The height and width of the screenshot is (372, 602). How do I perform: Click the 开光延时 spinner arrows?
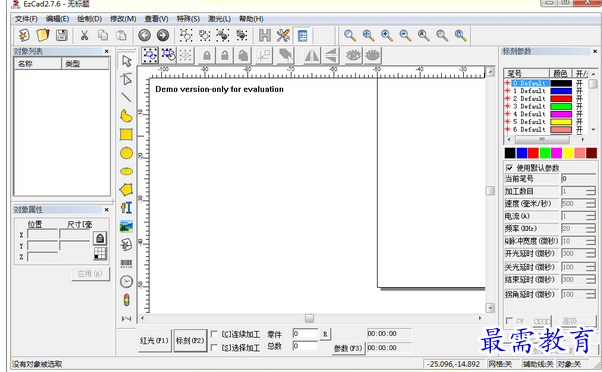[591, 253]
